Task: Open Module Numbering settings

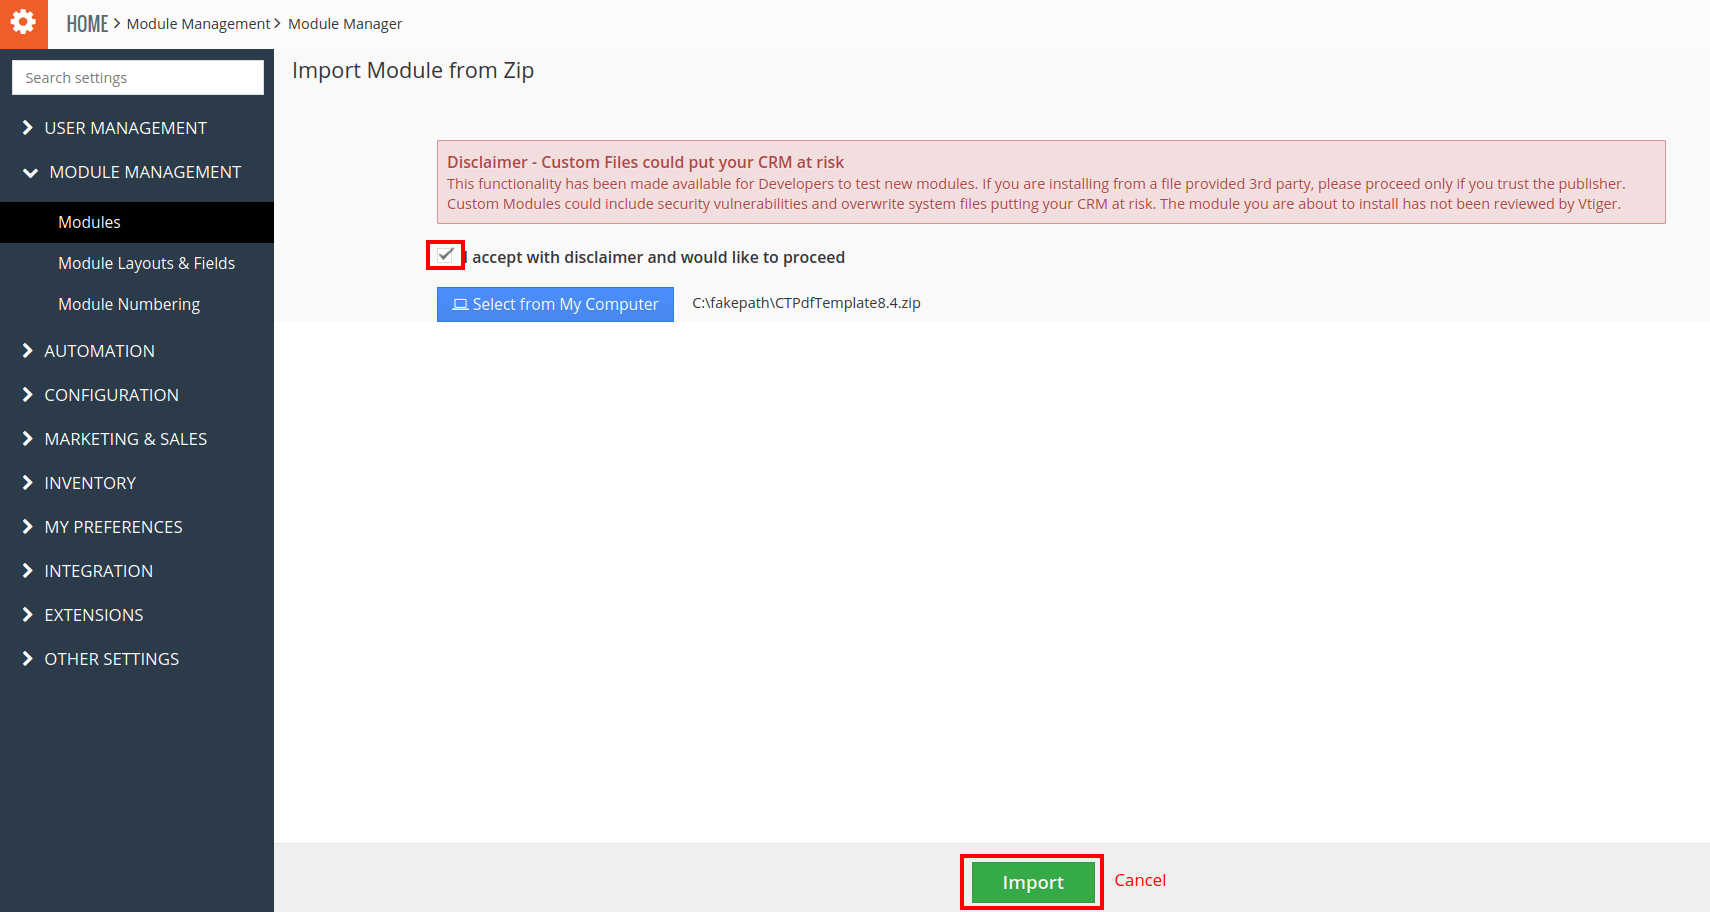Action: click(137, 304)
